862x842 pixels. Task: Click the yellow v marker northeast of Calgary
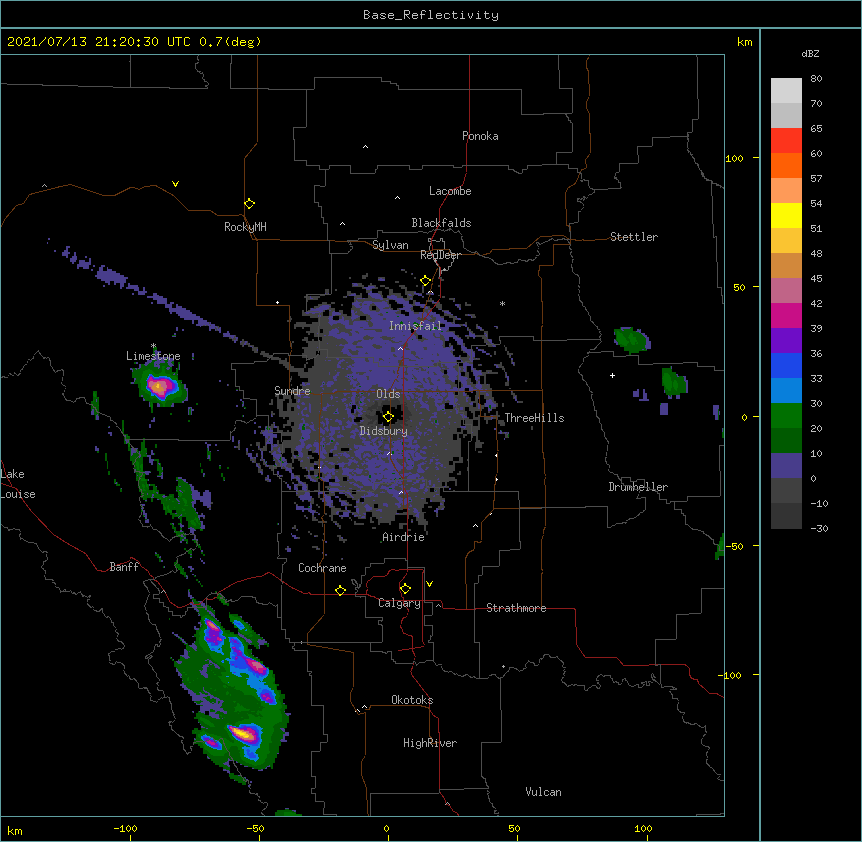(429, 584)
